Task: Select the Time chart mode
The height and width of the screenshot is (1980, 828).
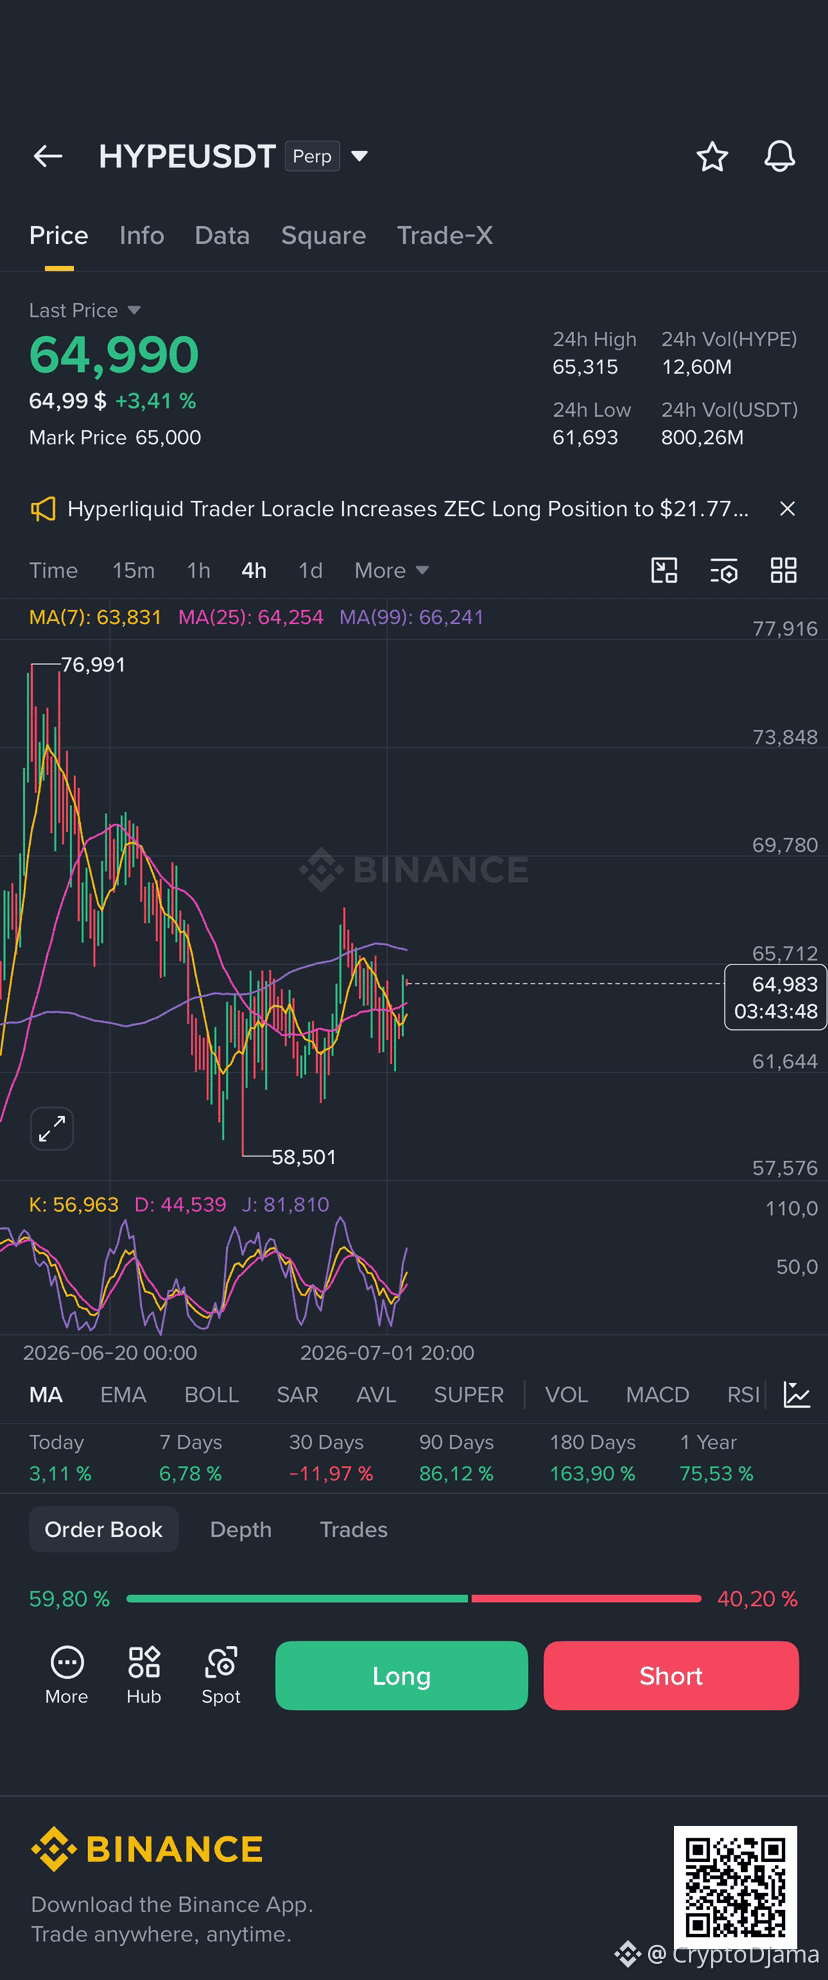Action: (53, 570)
